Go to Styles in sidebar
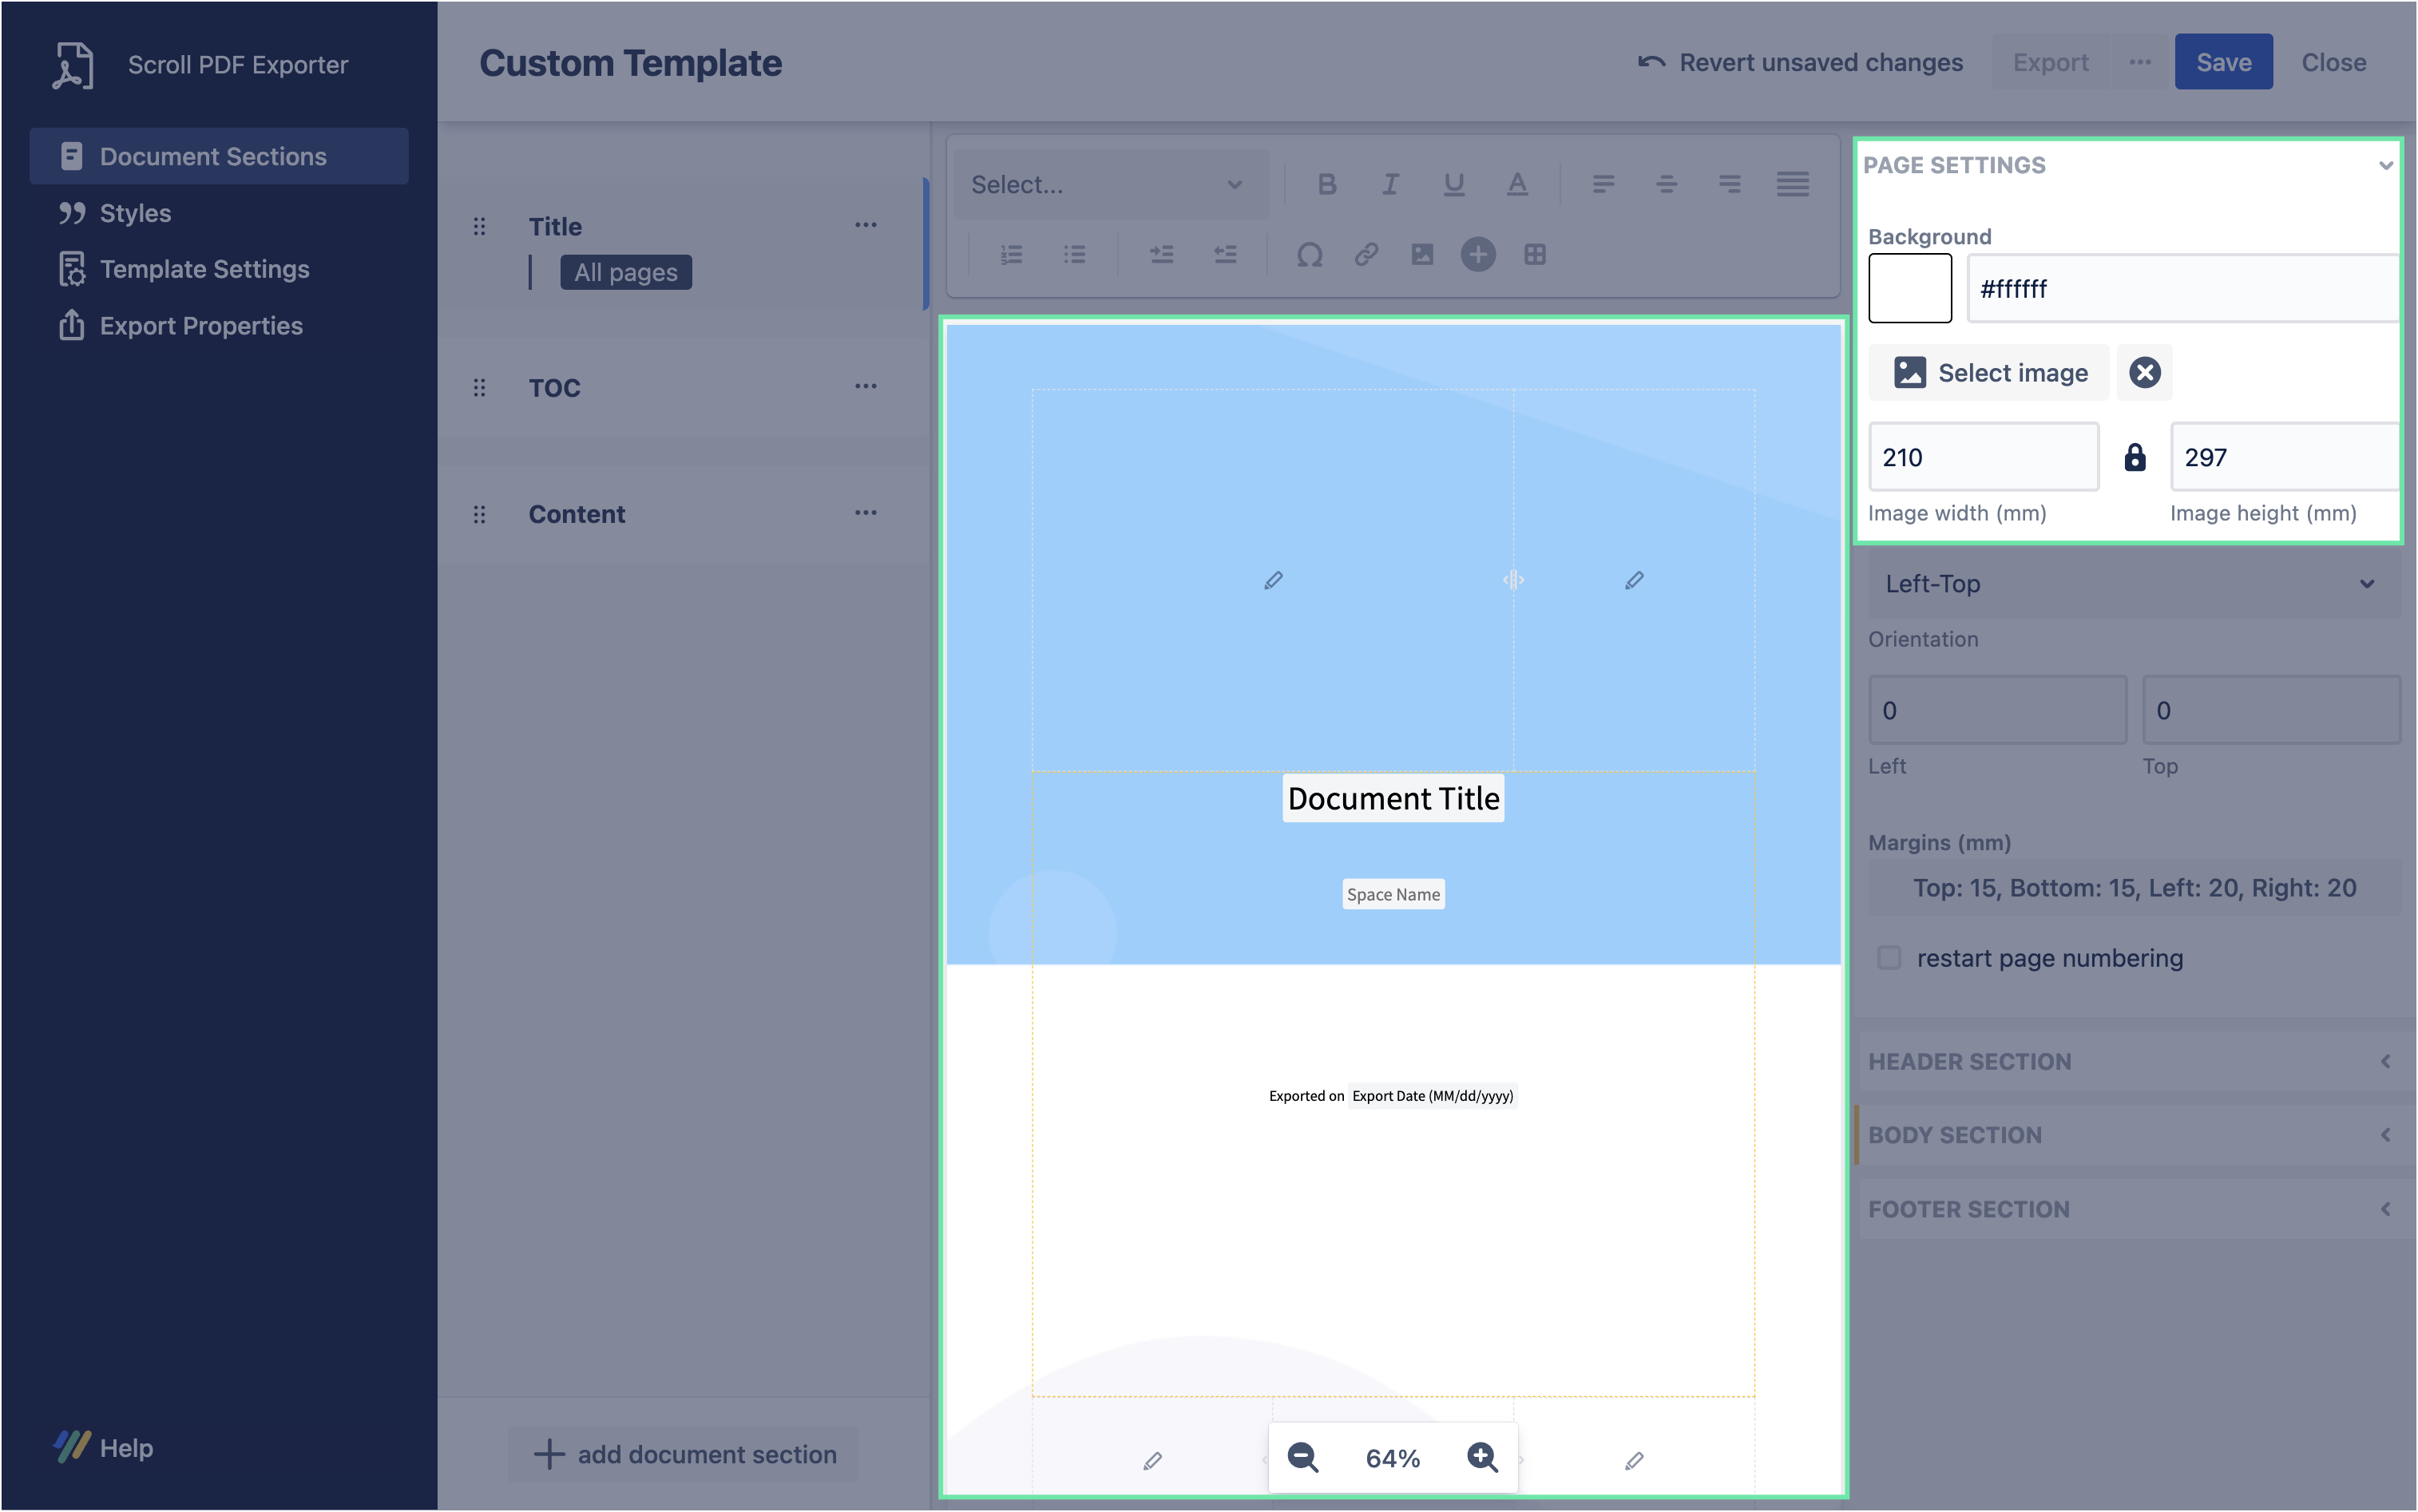2418x1512 pixels. coord(135,213)
